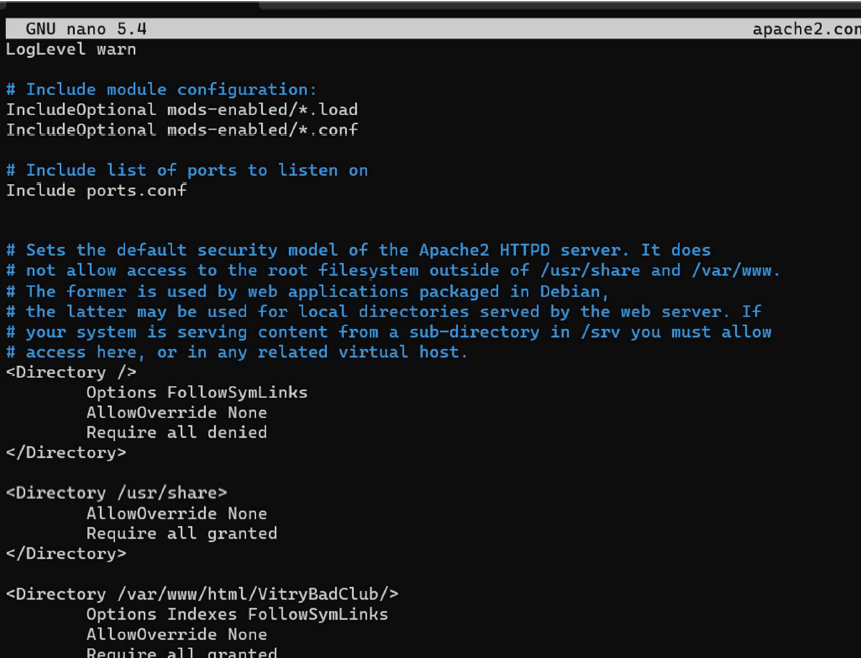Click the word Debian in the comment
This screenshot has width=861, height=658.
[574, 292]
